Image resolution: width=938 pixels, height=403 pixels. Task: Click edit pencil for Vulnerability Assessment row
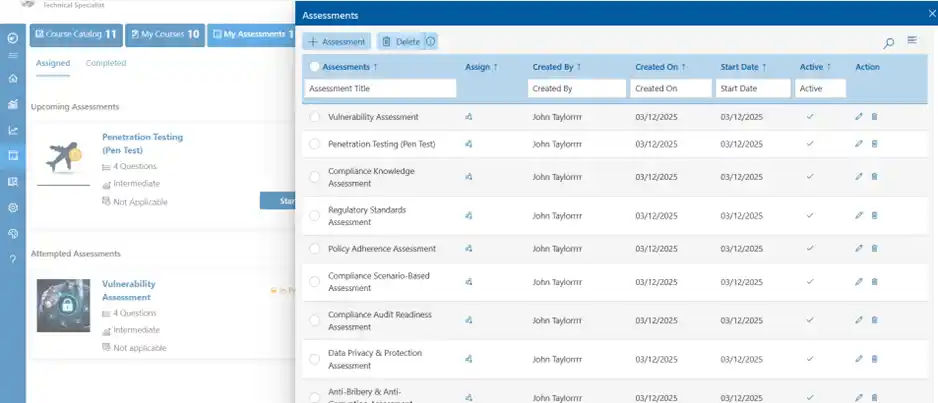click(858, 117)
